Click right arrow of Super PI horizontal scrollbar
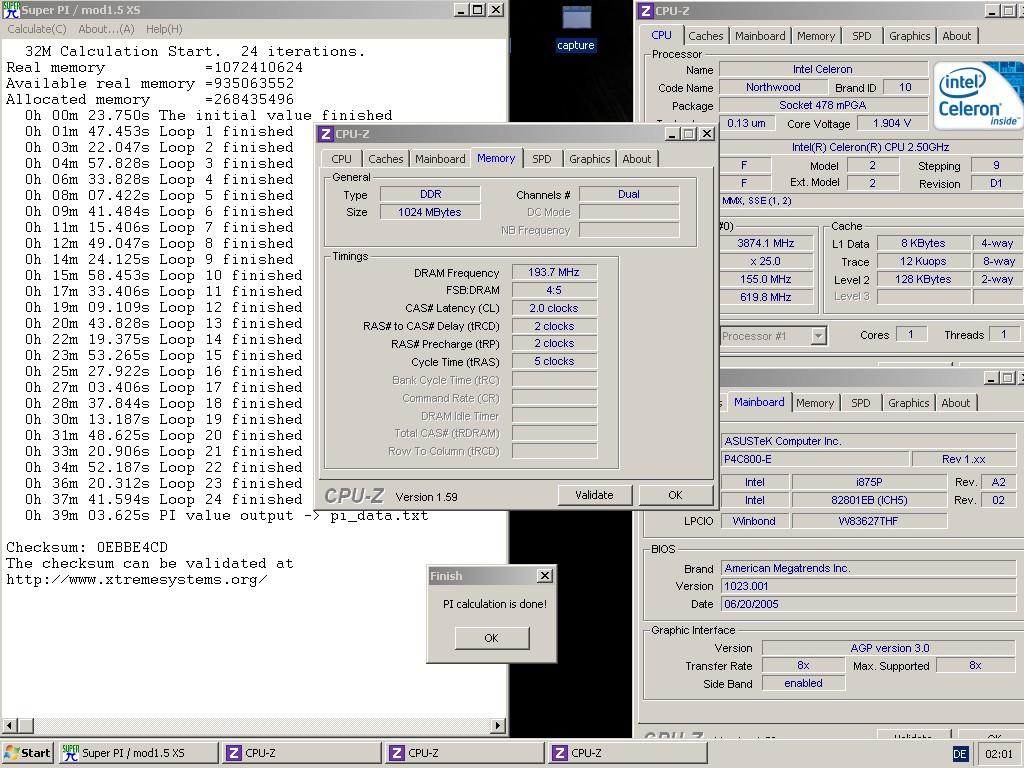1024x768 pixels. point(498,725)
